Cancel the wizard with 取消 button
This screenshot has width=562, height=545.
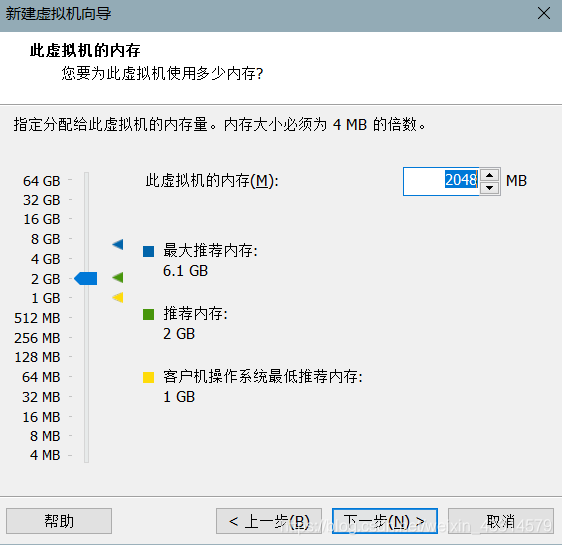pos(501,521)
